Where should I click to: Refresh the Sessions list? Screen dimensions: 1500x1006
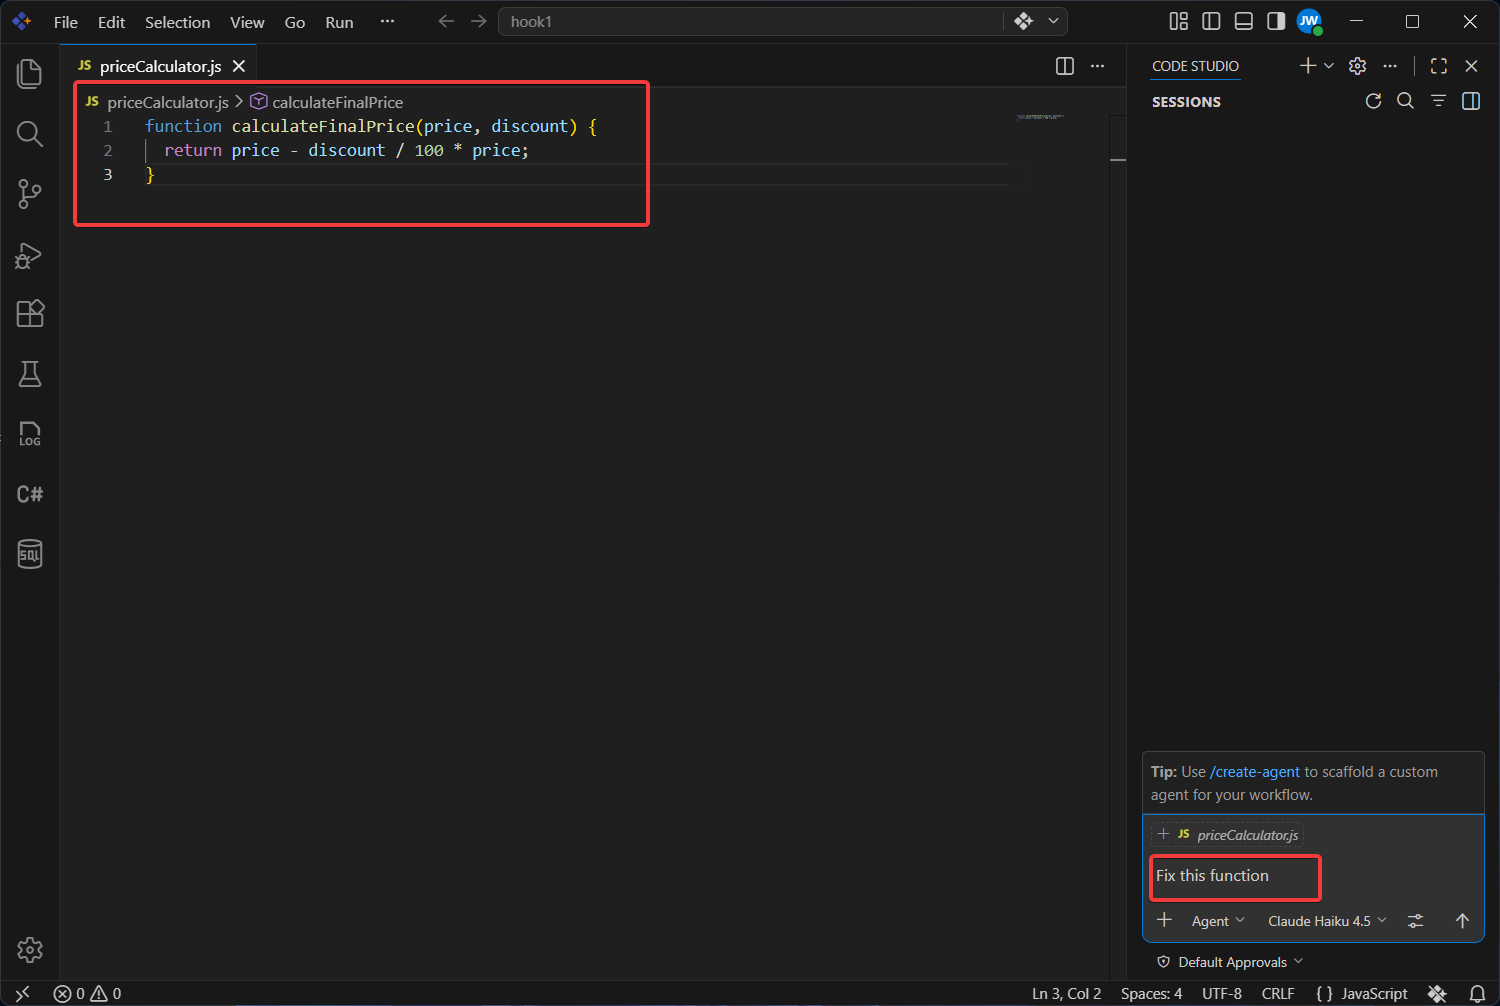(1374, 101)
